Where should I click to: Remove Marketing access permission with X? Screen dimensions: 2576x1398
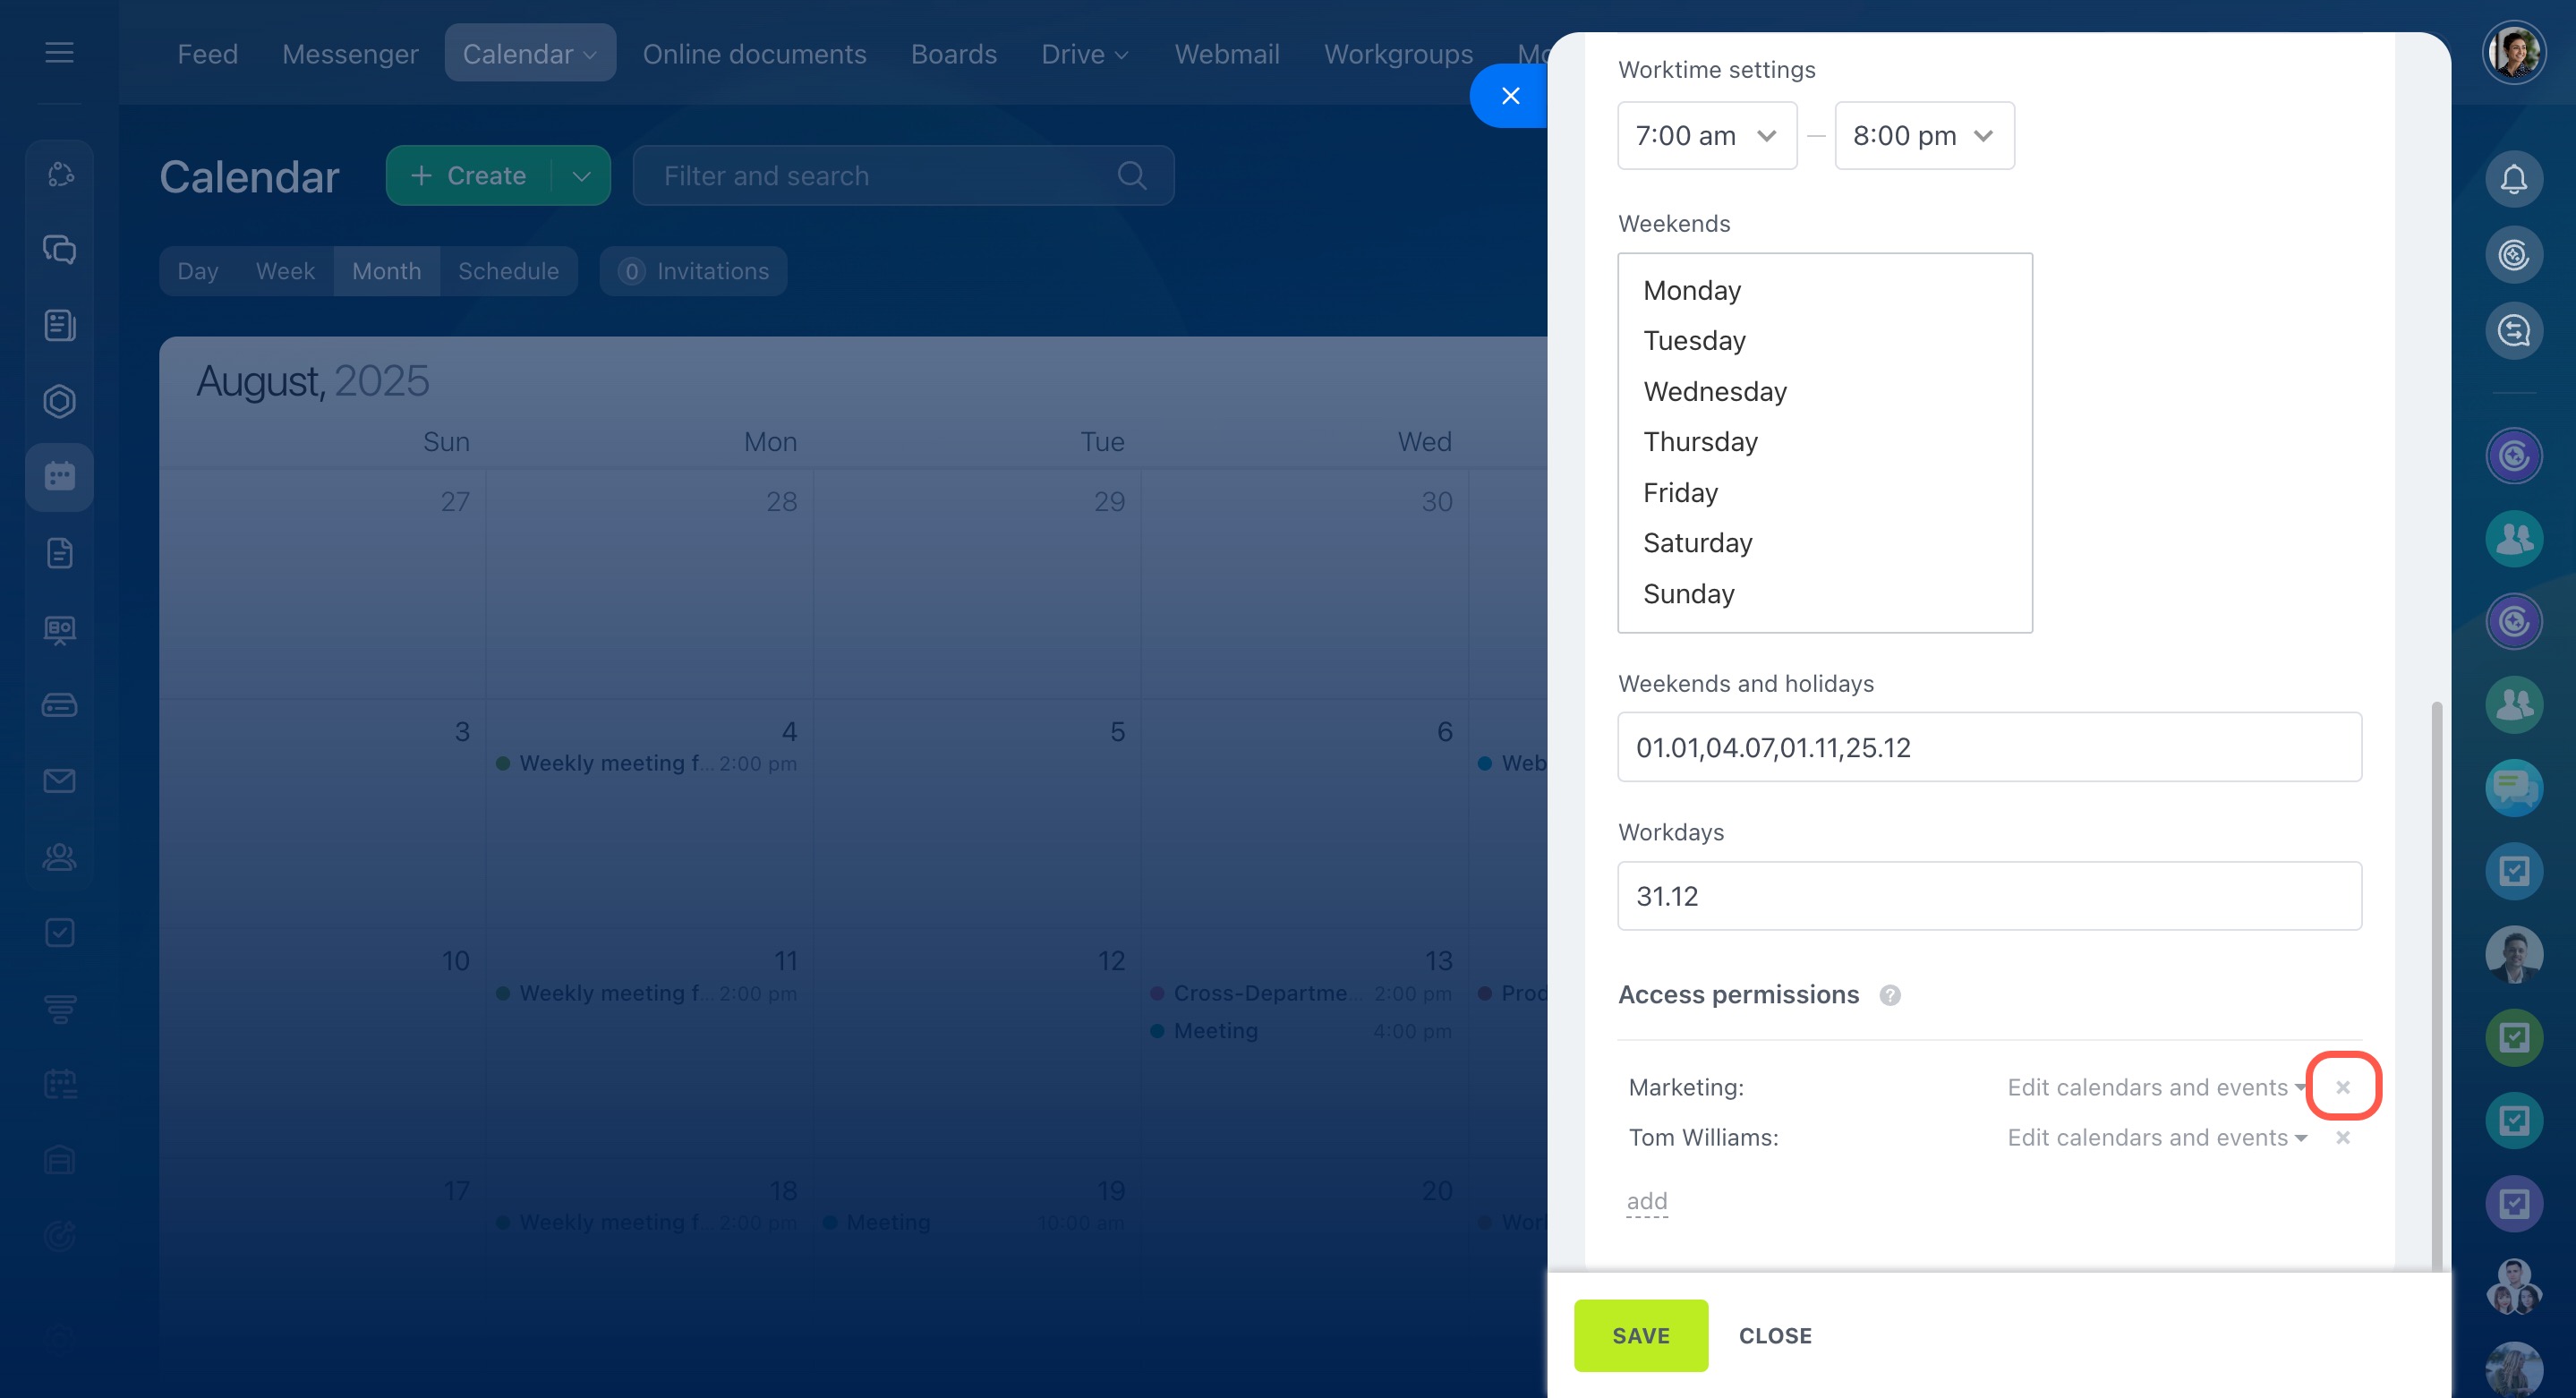pyautogui.click(x=2342, y=1087)
